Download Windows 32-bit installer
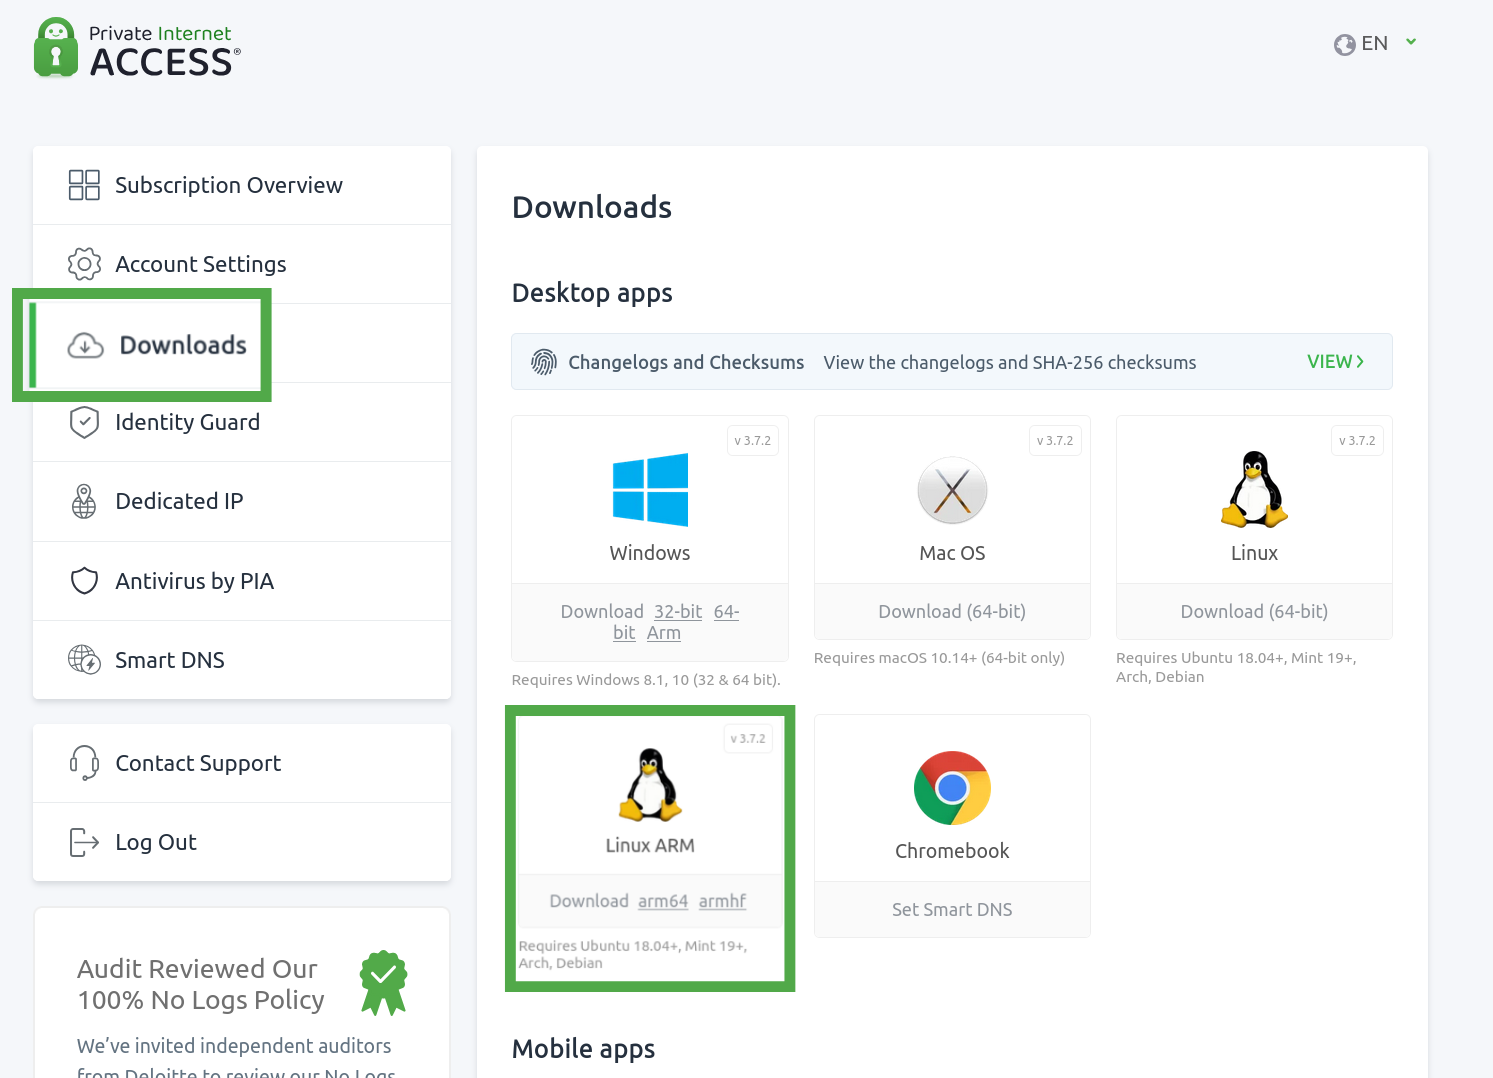Viewport: 1493px width, 1078px height. click(678, 611)
